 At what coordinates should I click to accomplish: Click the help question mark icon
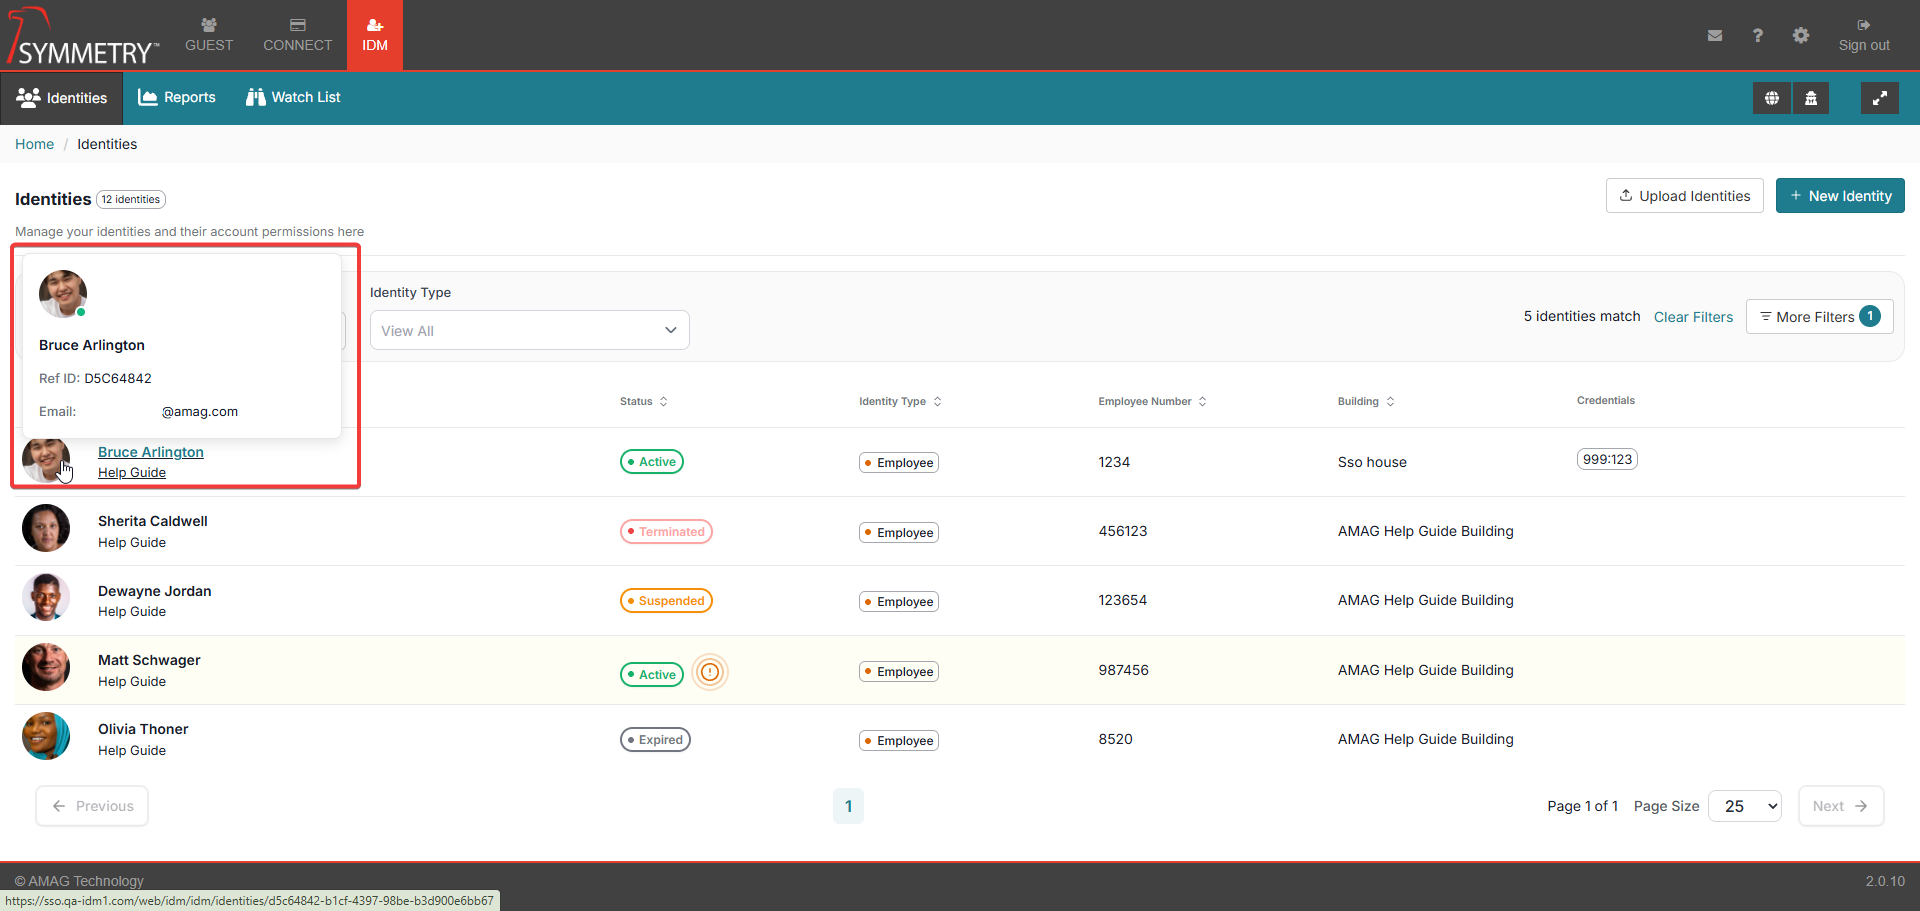(x=1757, y=36)
